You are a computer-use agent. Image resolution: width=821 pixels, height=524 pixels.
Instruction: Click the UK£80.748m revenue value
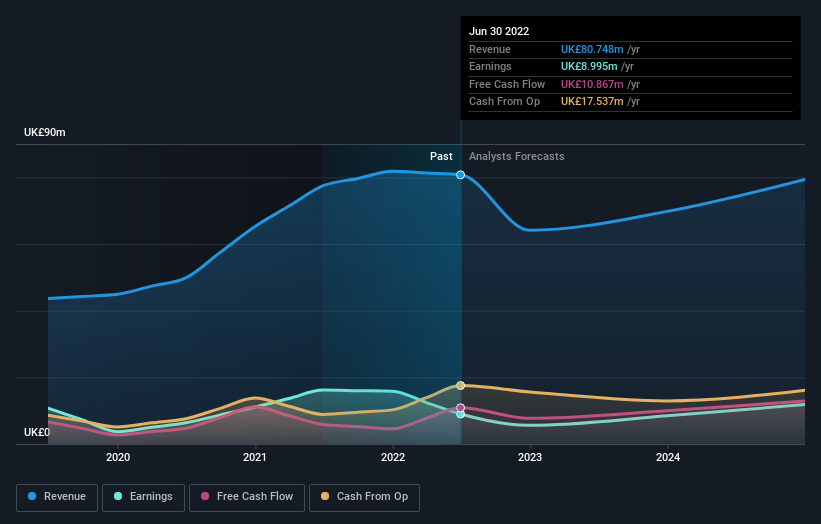tap(592, 49)
